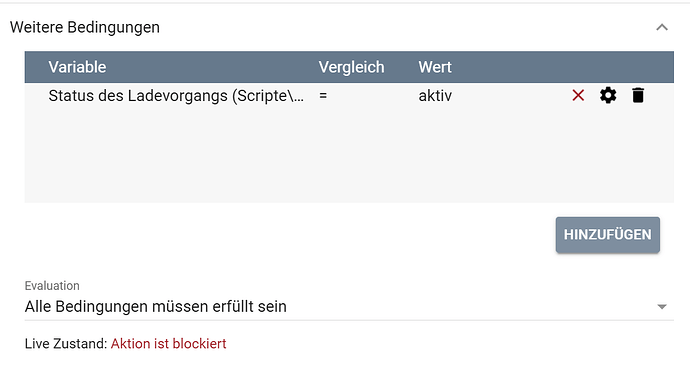Open condition settings via the gear icon

(x=608, y=95)
